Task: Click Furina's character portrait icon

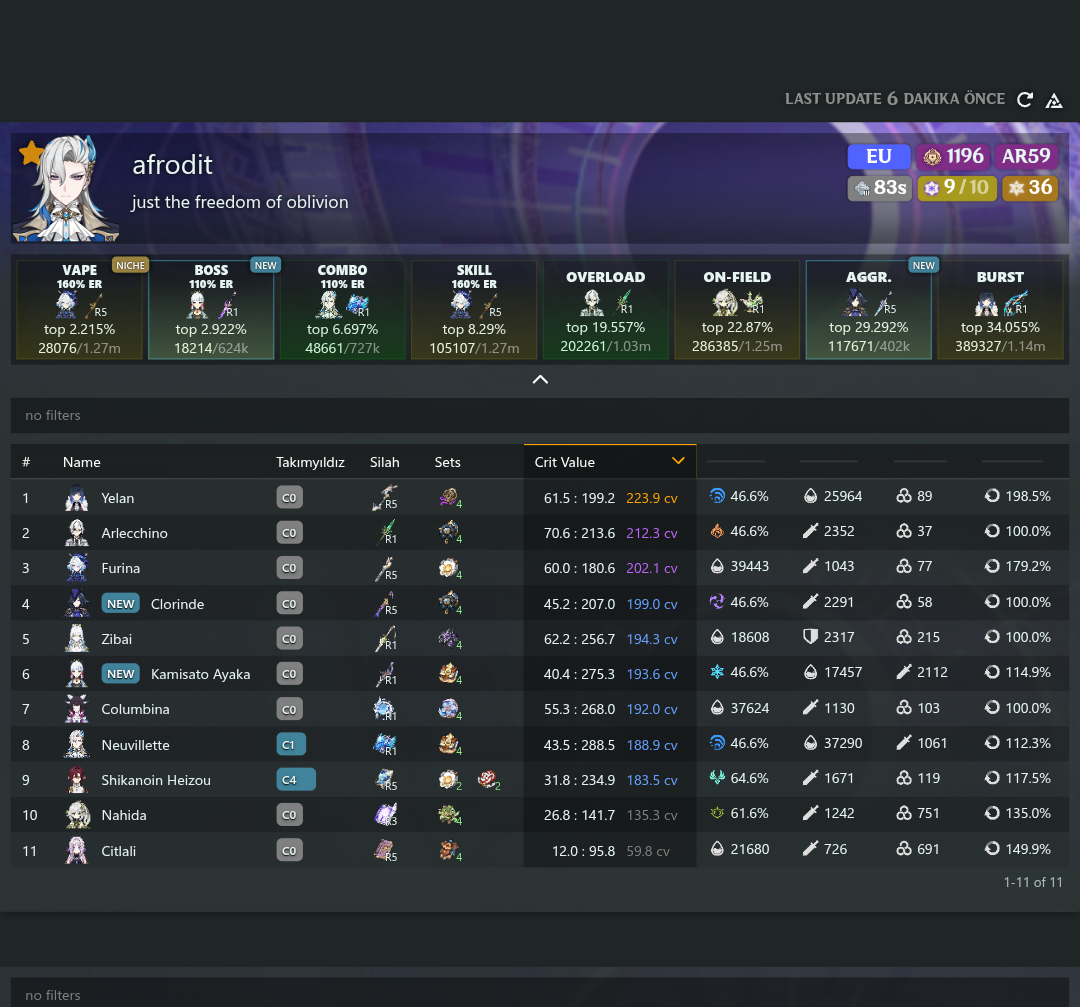Action: 76,568
